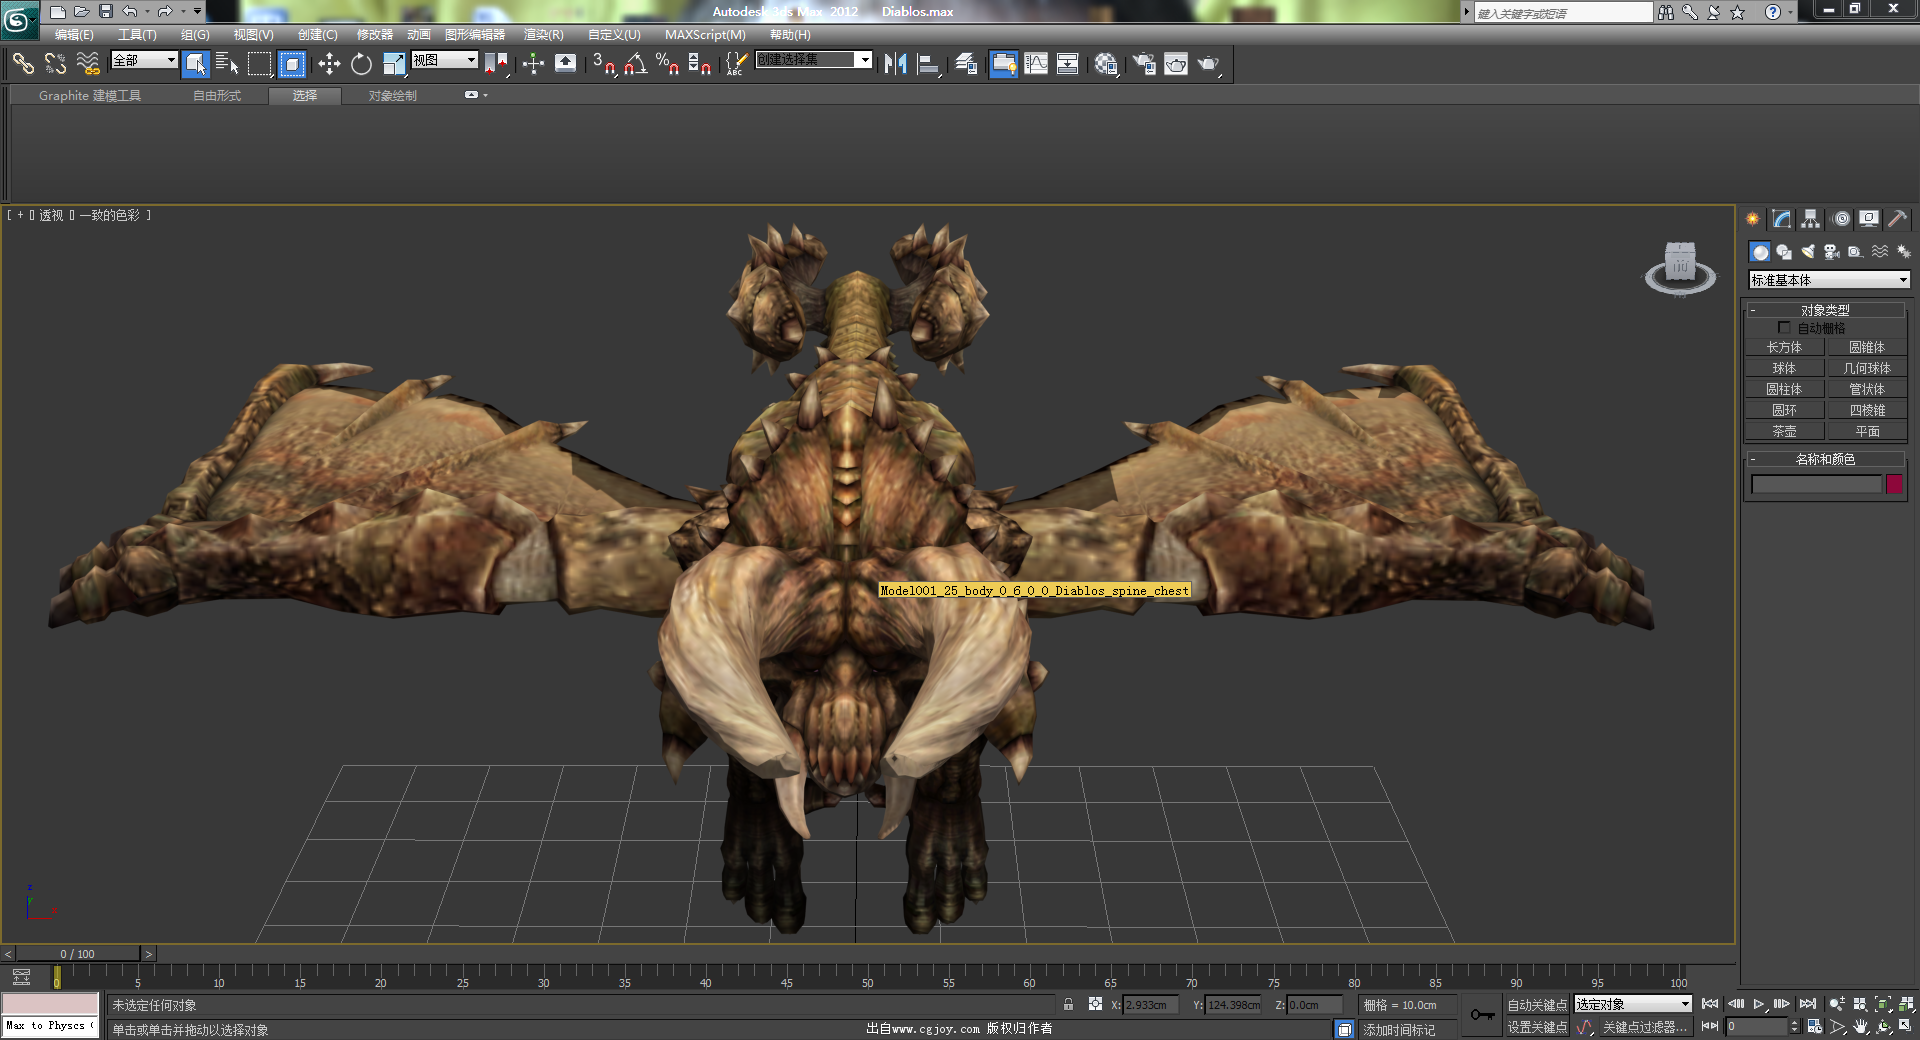
Task: Open Render Setup
Action: (1143, 64)
